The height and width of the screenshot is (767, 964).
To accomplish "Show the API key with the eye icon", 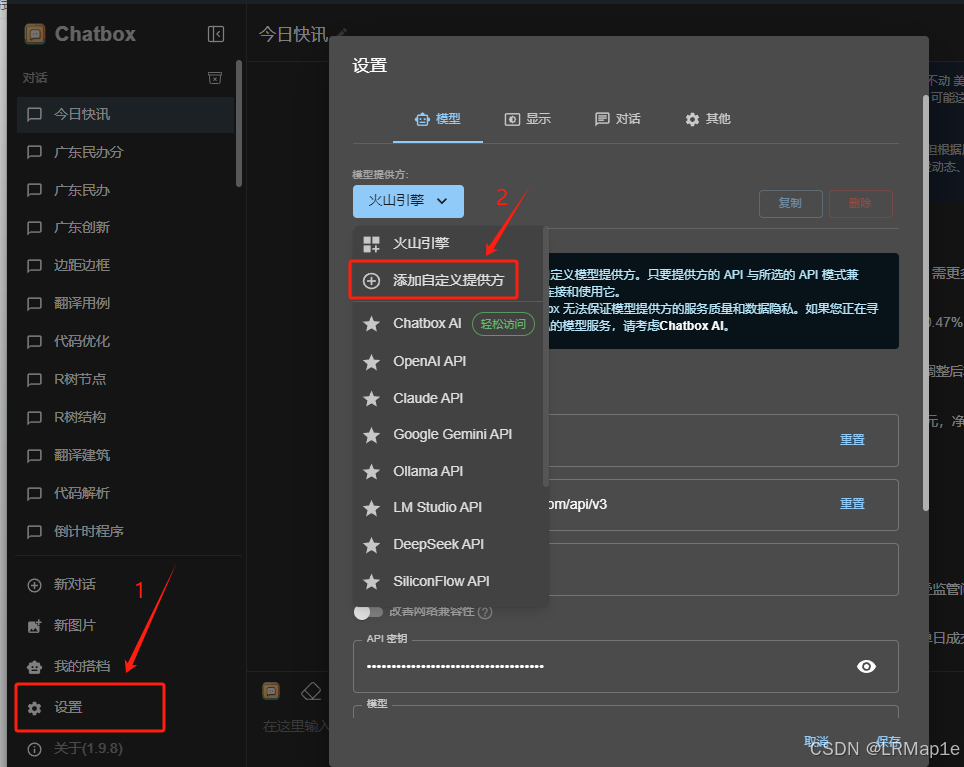I will tap(866, 666).
